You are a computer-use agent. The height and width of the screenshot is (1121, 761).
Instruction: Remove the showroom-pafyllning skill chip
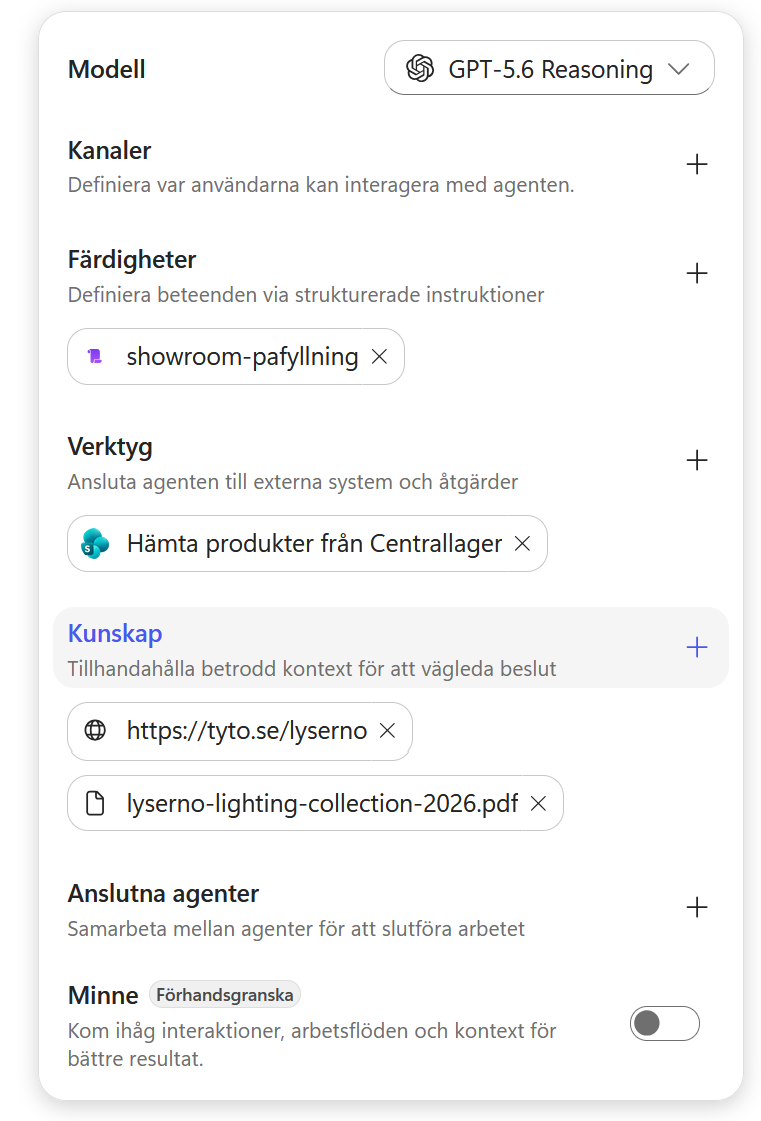379,356
